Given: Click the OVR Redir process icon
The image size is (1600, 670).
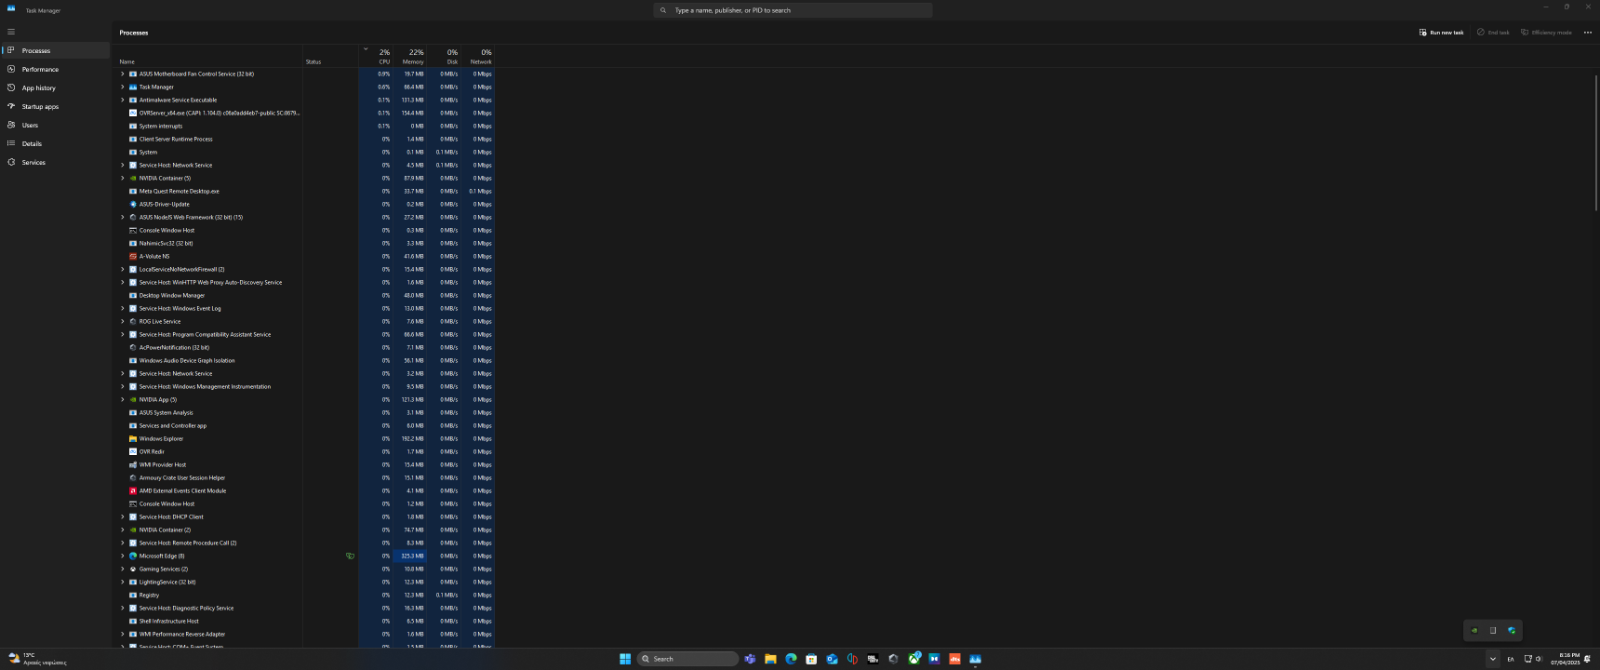Looking at the screenshot, I should [133, 451].
